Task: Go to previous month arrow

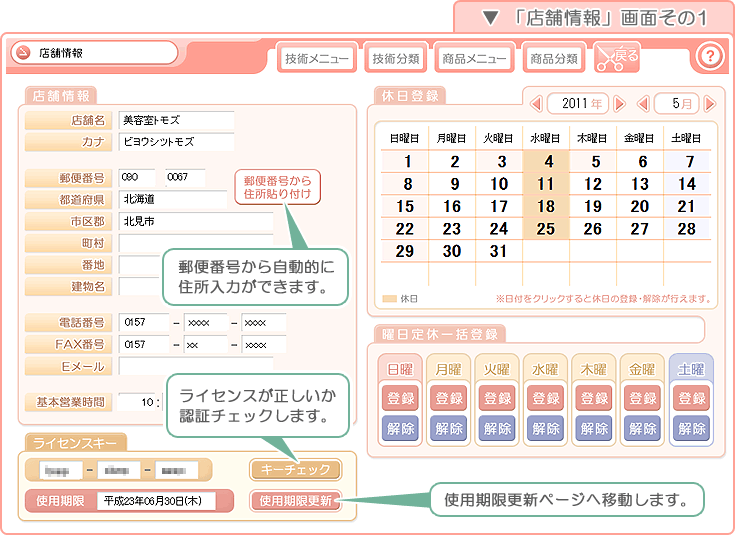Action: click(x=644, y=103)
